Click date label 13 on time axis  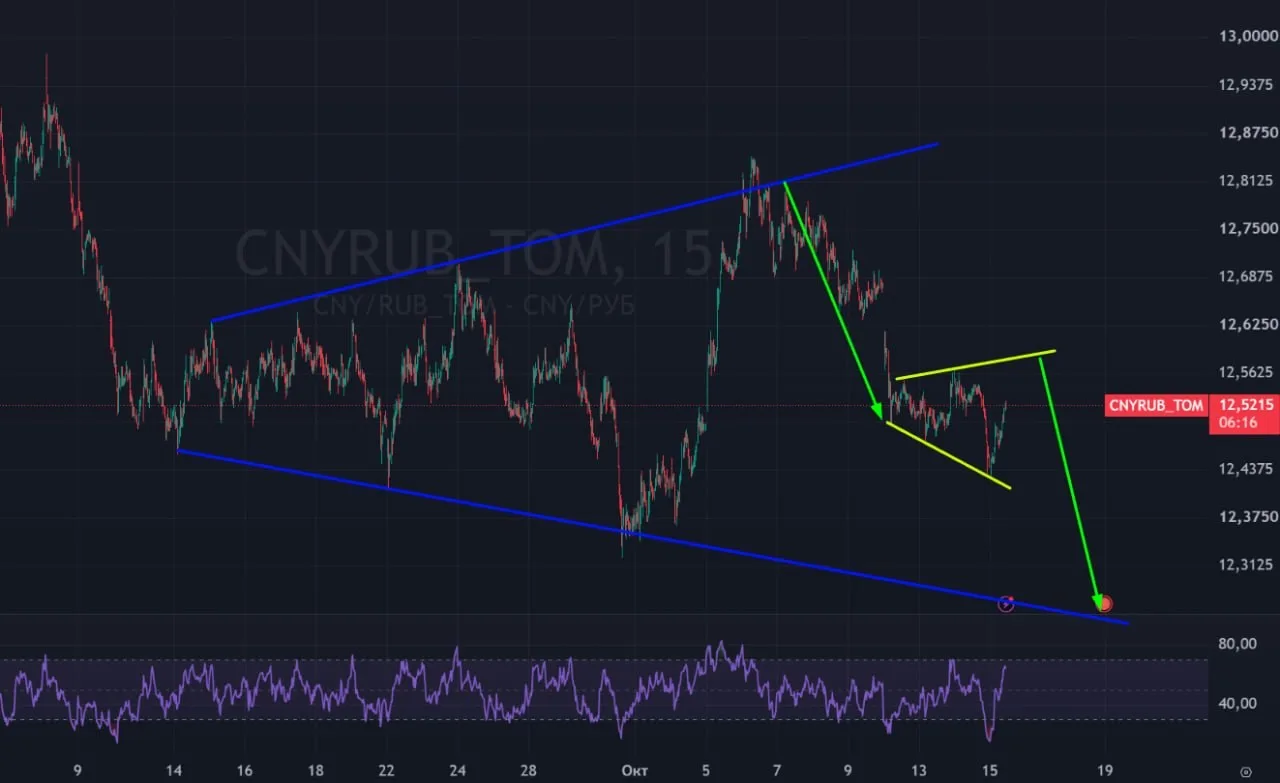tap(919, 771)
